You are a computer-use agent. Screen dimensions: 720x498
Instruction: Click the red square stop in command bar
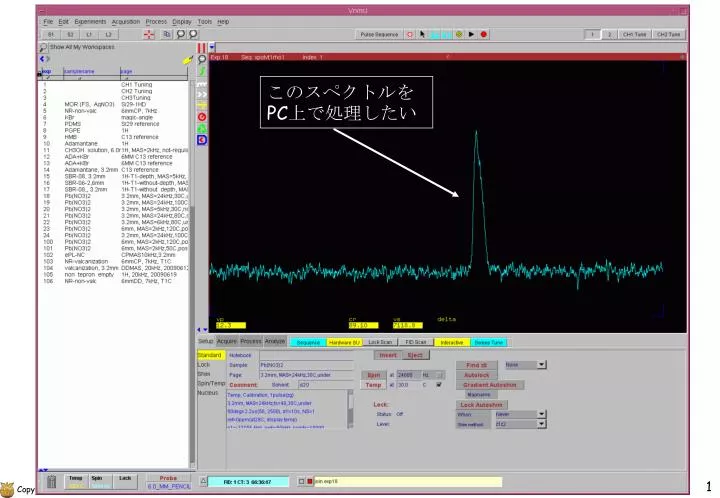[309, 481]
